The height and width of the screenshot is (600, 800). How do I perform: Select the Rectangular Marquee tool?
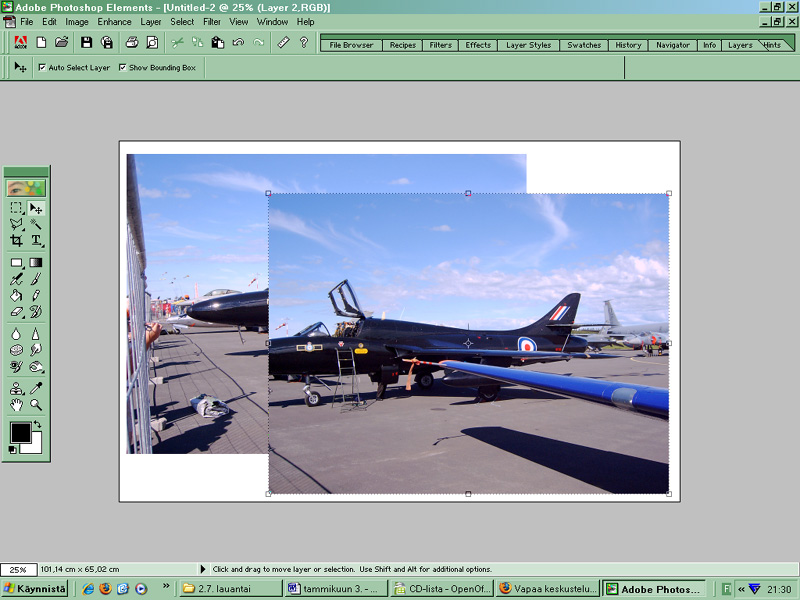tap(16, 208)
